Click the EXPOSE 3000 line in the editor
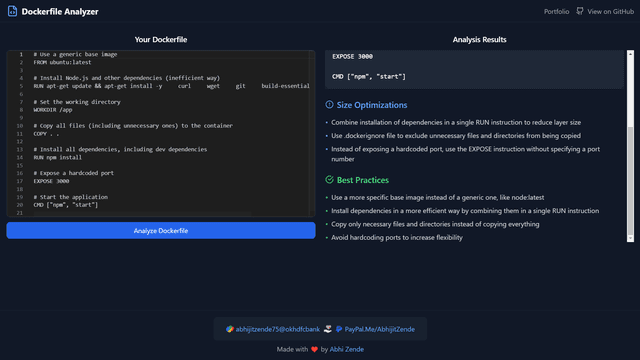The image size is (640, 360). [x=51, y=181]
